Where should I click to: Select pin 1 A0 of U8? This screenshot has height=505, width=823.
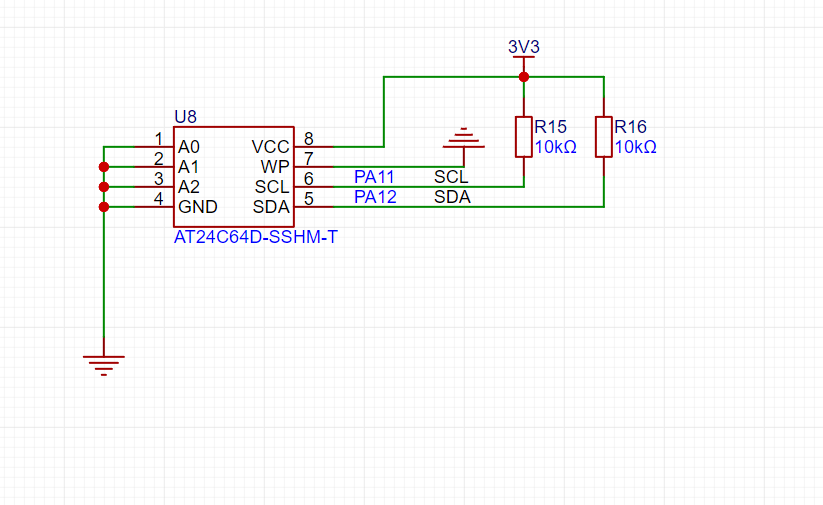160,146
